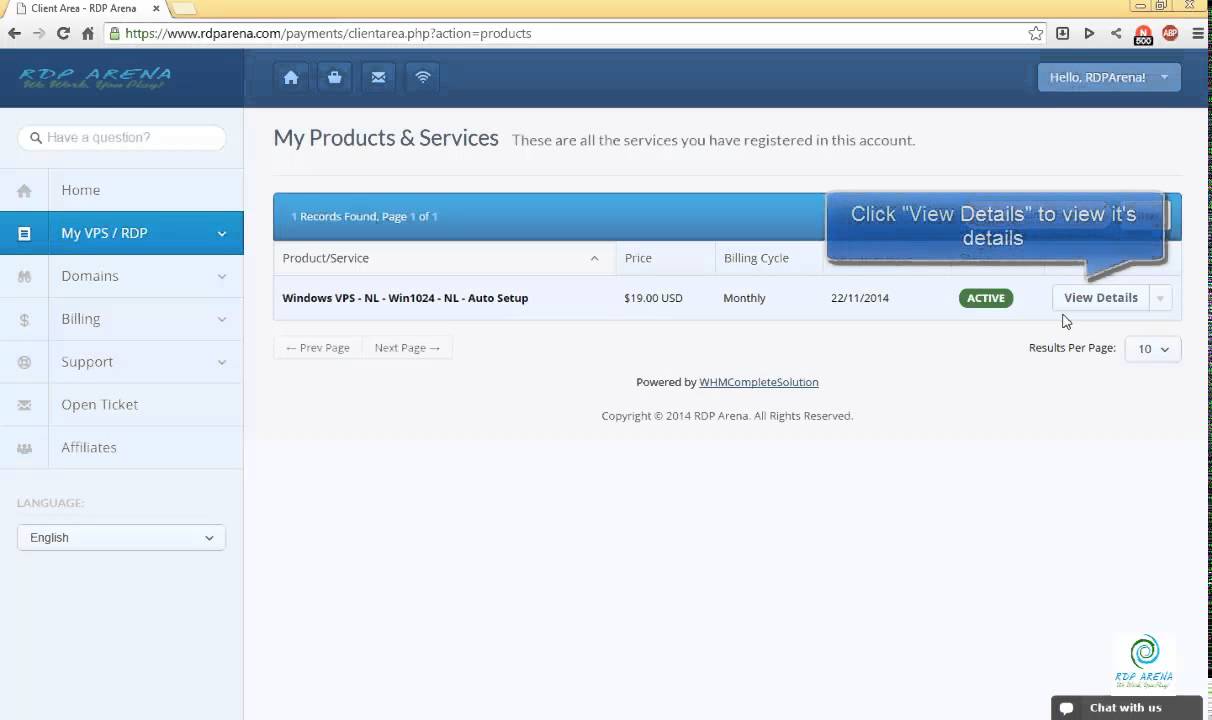
Task: Click the wifi signal icon in top bar
Action: tap(422, 77)
